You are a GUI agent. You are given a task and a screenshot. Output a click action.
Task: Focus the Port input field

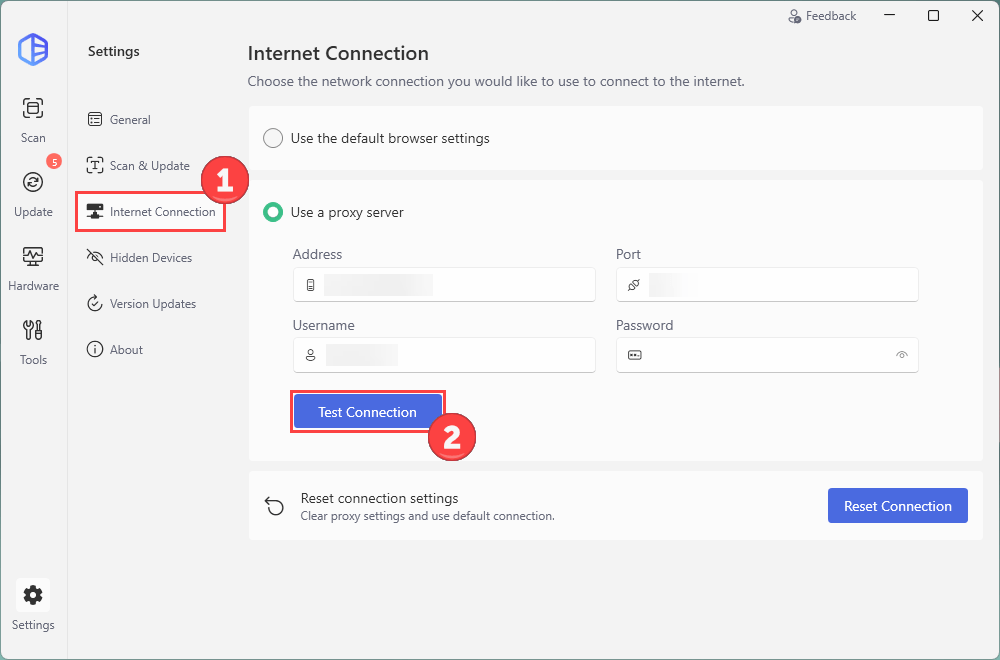pos(780,285)
